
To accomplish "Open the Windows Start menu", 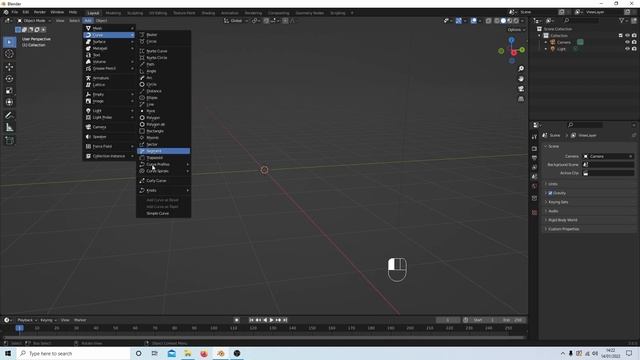I will tap(8, 353).
